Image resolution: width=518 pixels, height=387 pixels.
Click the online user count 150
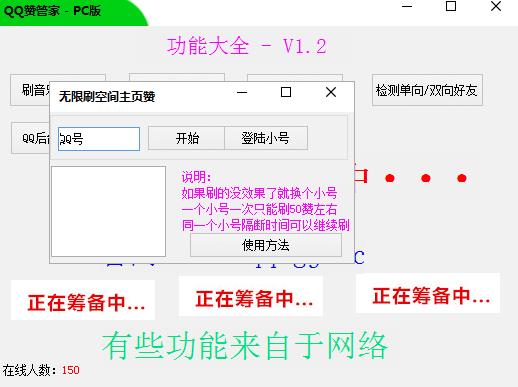(x=71, y=370)
